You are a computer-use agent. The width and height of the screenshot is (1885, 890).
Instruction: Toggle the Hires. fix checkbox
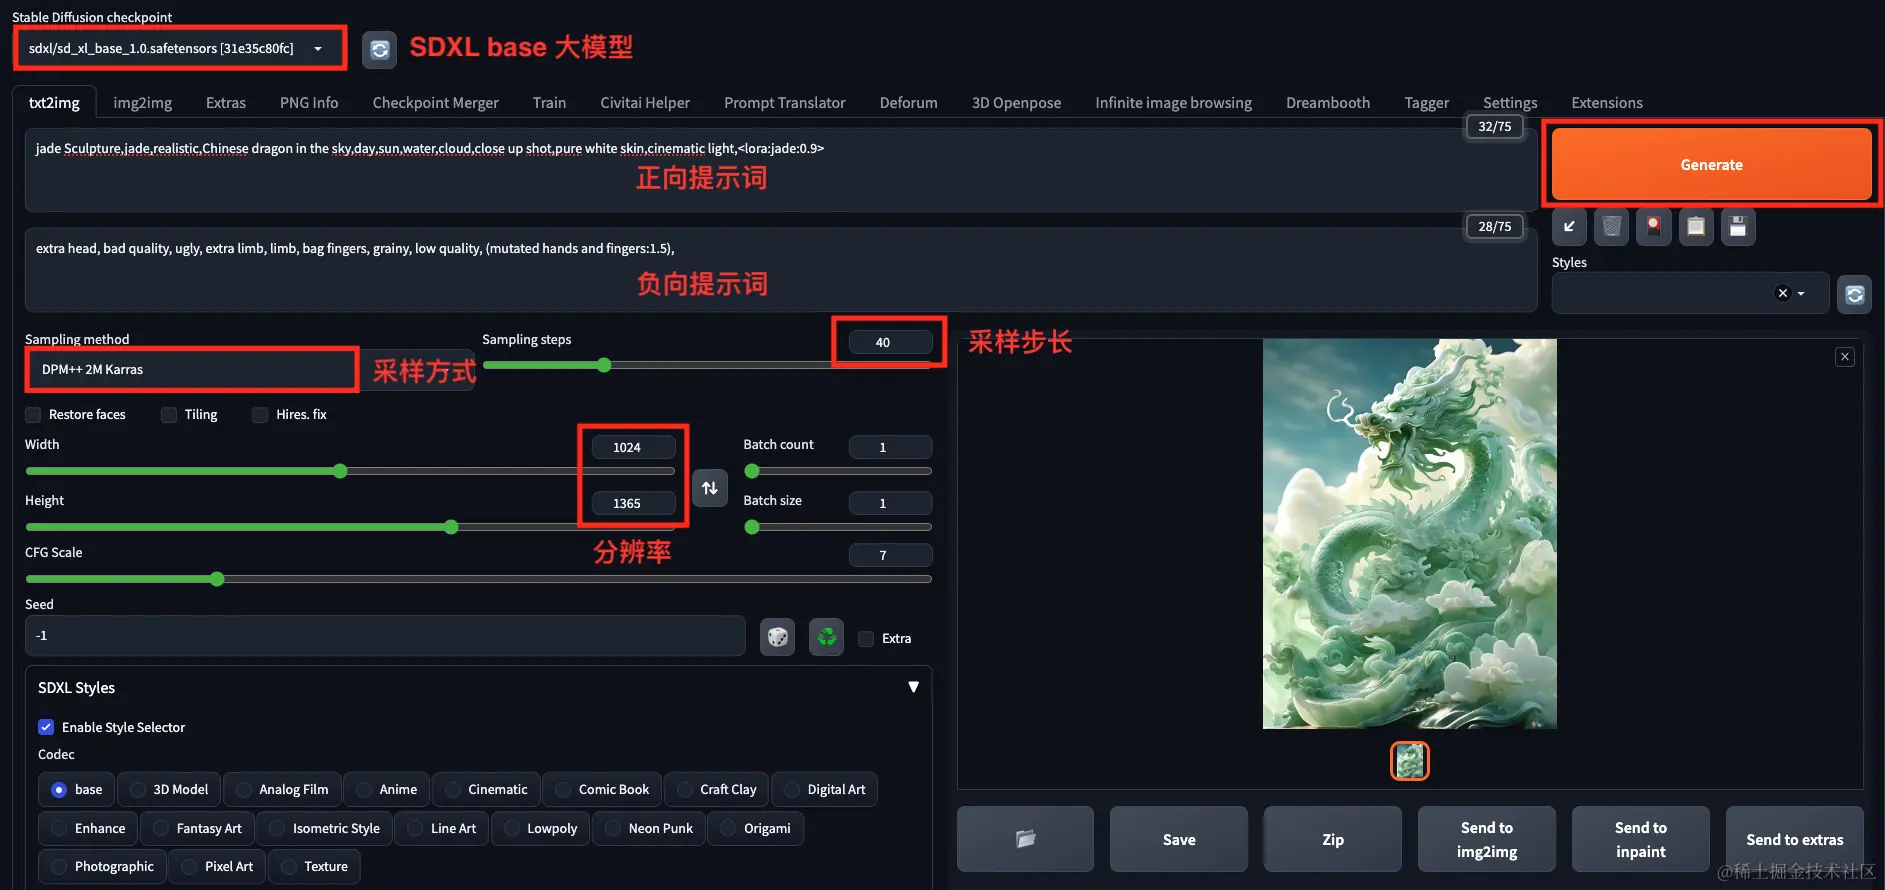[x=260, y=415]
